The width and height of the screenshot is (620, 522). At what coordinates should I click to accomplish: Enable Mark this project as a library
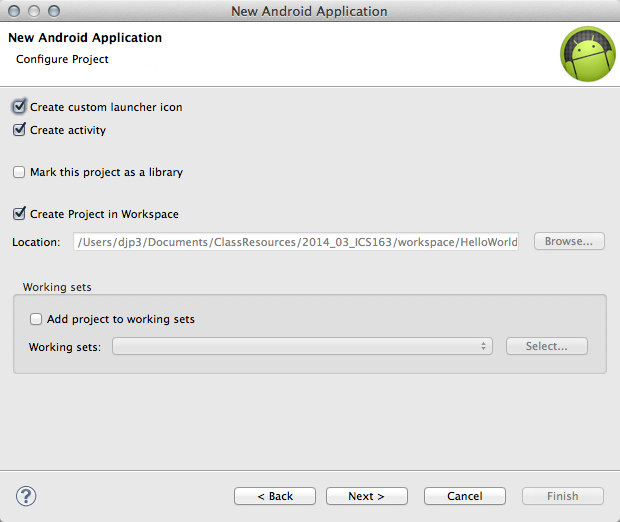pyautogui.click(x=19, y=172)
